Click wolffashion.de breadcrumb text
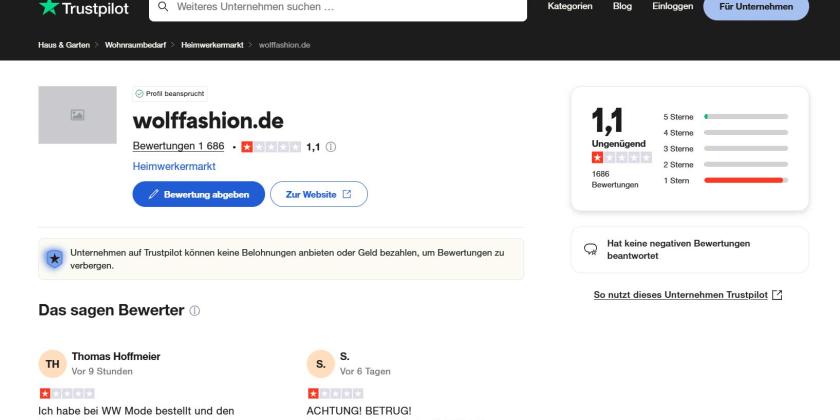 pos(284,45)
